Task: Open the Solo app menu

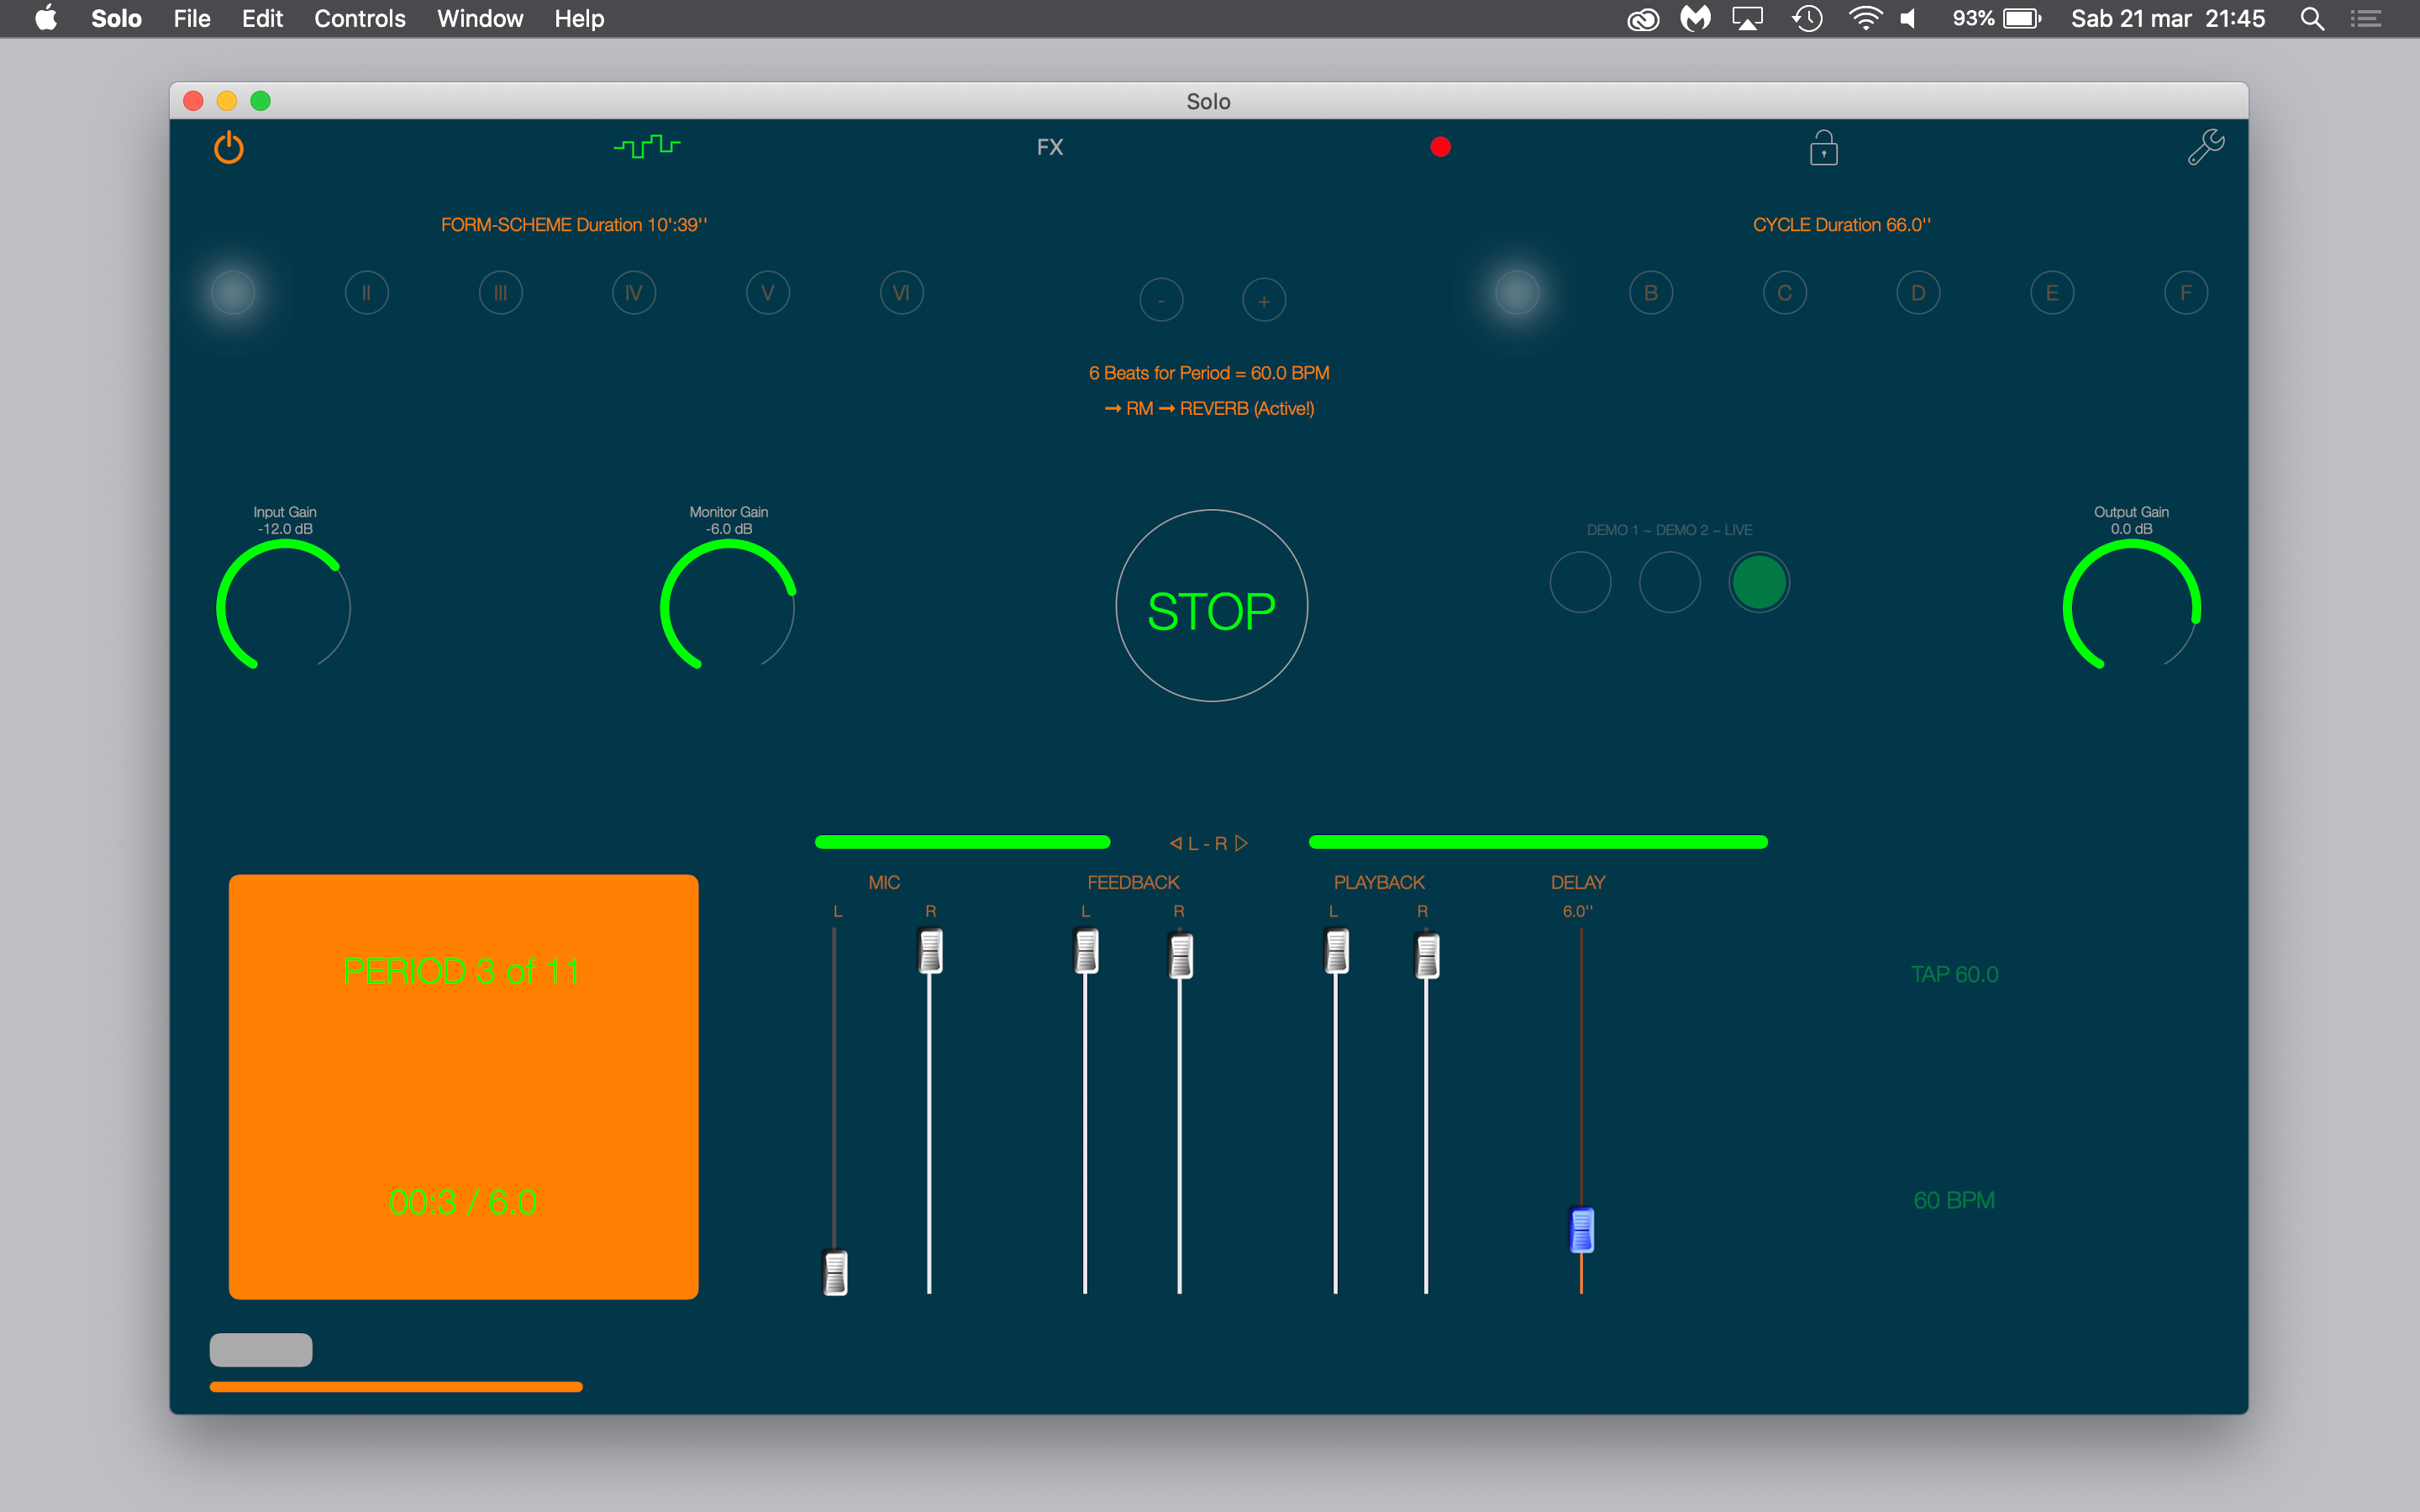Action: click(x=116, y=18)
